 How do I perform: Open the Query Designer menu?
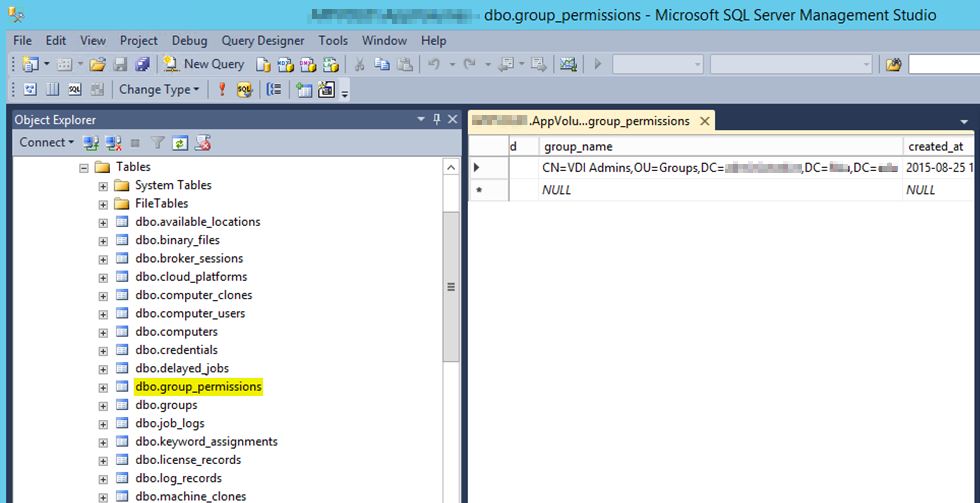click(x=264, y=40)
